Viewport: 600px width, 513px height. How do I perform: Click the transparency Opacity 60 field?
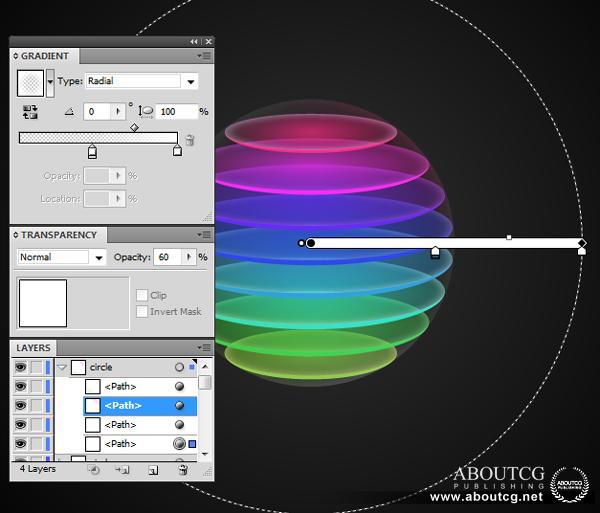click(x=168, y=257)
